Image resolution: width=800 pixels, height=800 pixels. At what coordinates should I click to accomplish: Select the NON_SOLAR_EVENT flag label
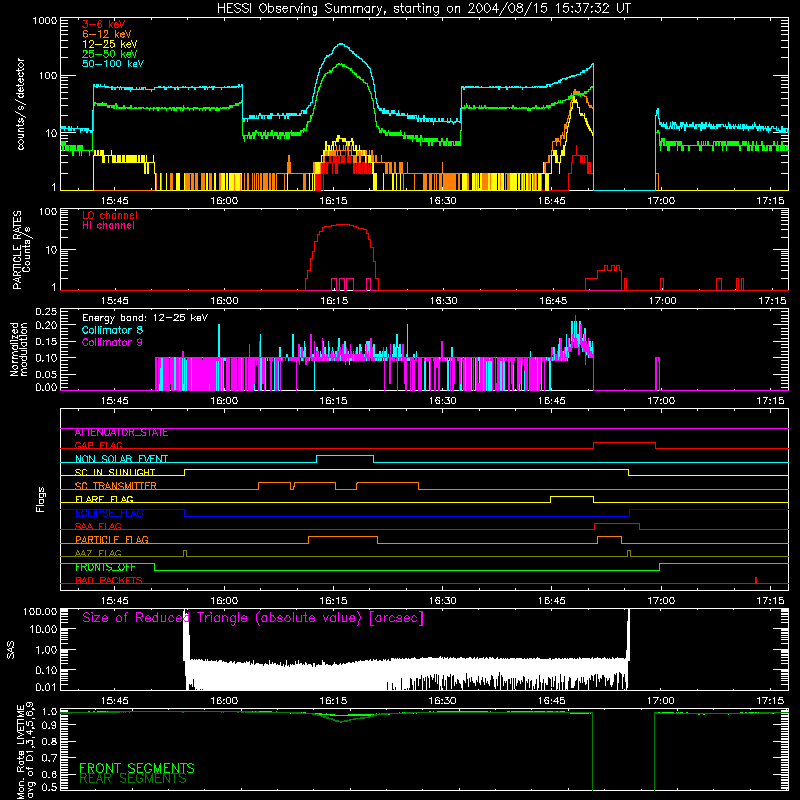pos(121,459)
